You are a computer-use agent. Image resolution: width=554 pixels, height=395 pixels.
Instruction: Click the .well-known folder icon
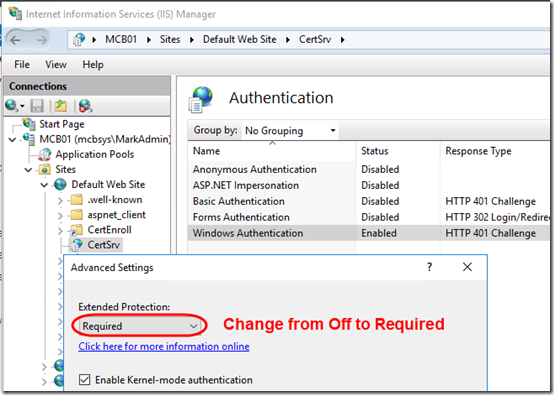coord(77,200)
